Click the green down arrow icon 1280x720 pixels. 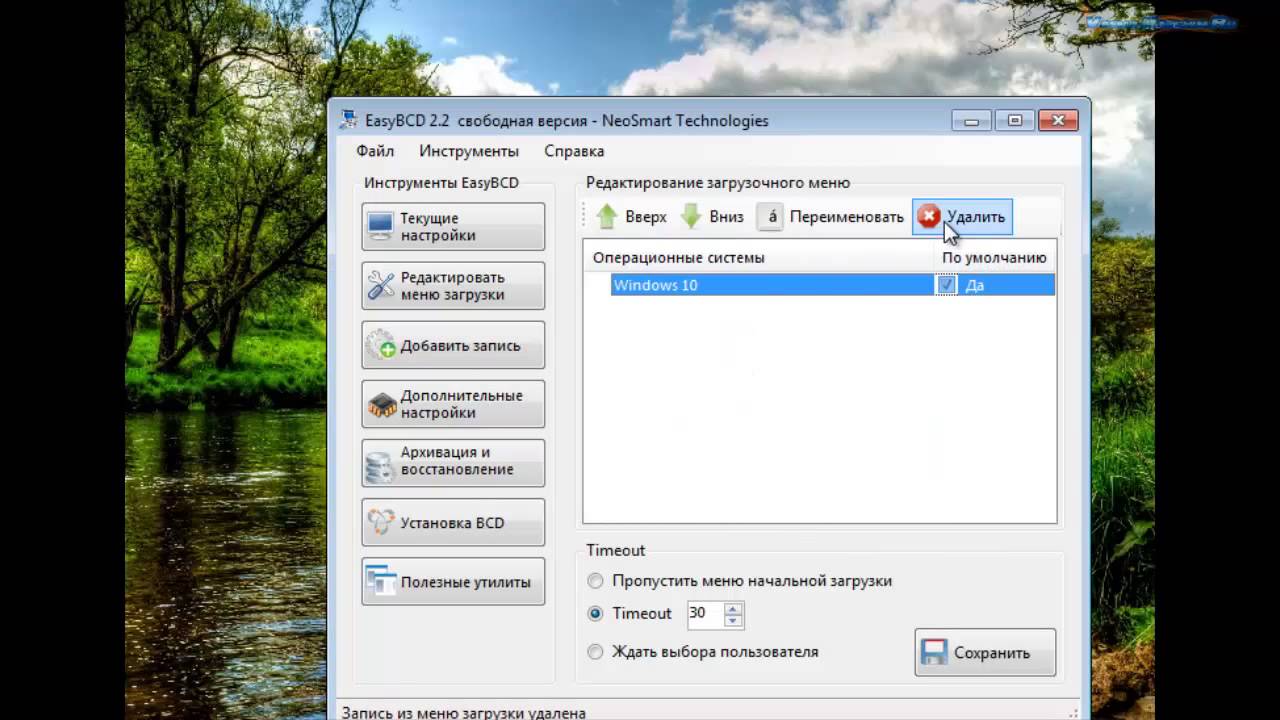click(691, 217)
